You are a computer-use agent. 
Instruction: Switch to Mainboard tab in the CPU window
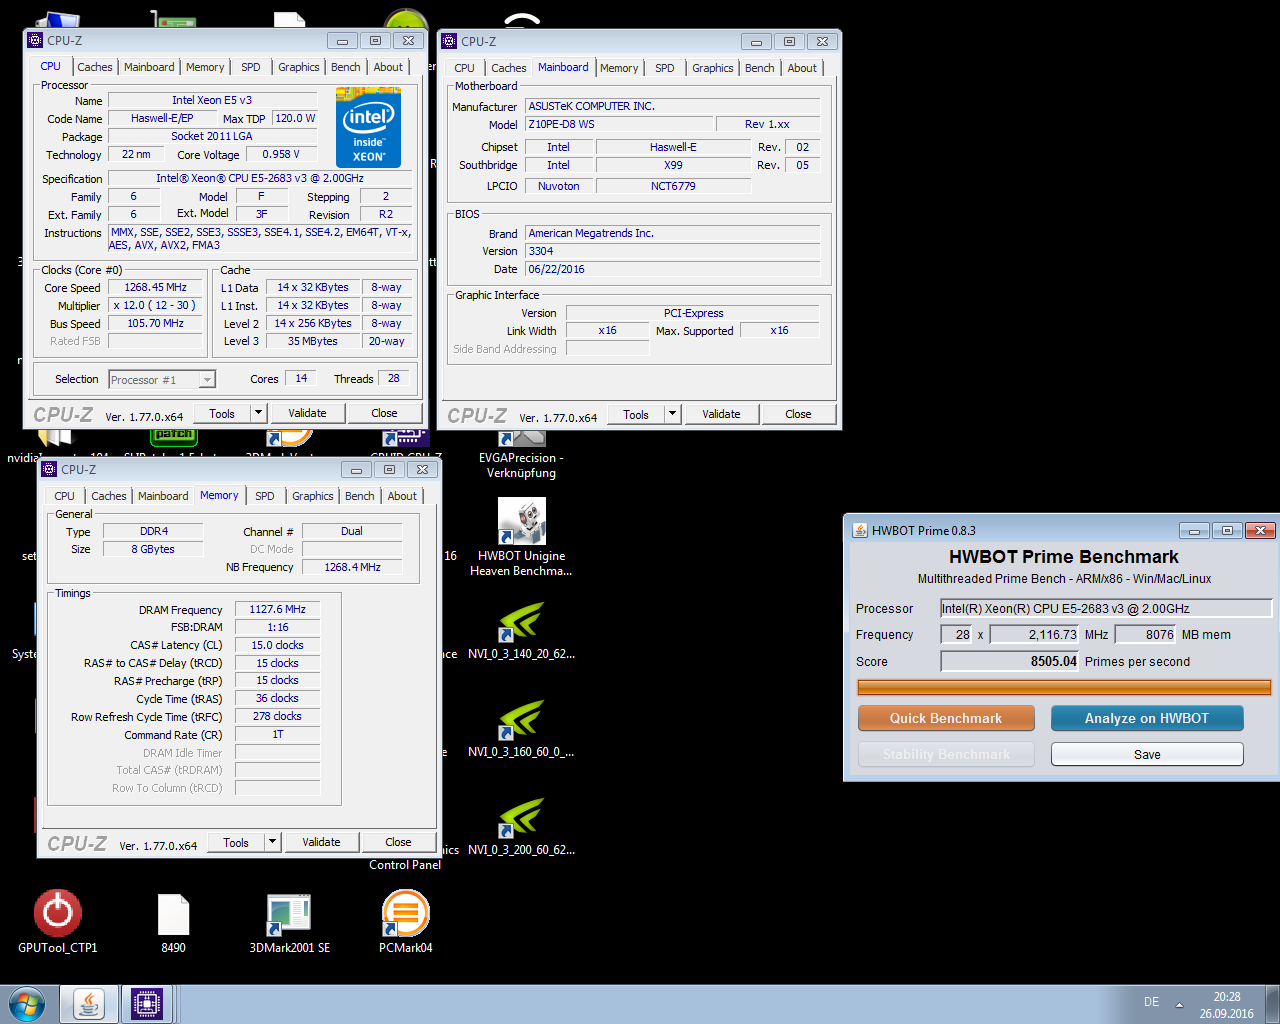(x=149, y=67)
